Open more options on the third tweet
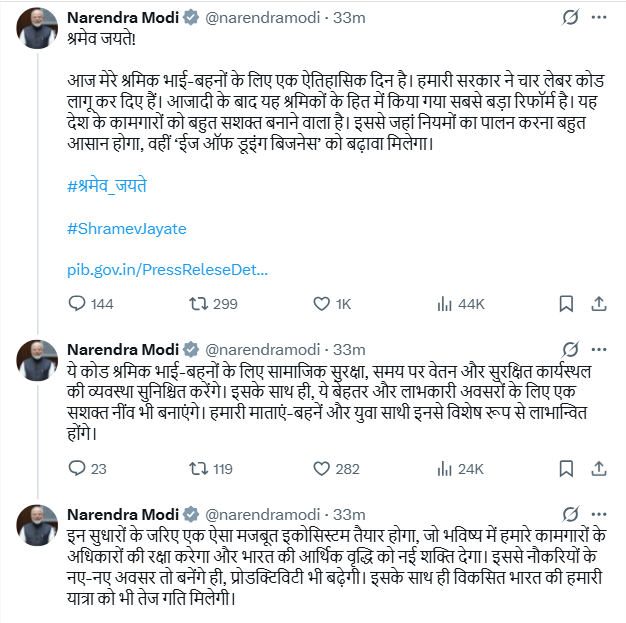 [x=599, y=513]
